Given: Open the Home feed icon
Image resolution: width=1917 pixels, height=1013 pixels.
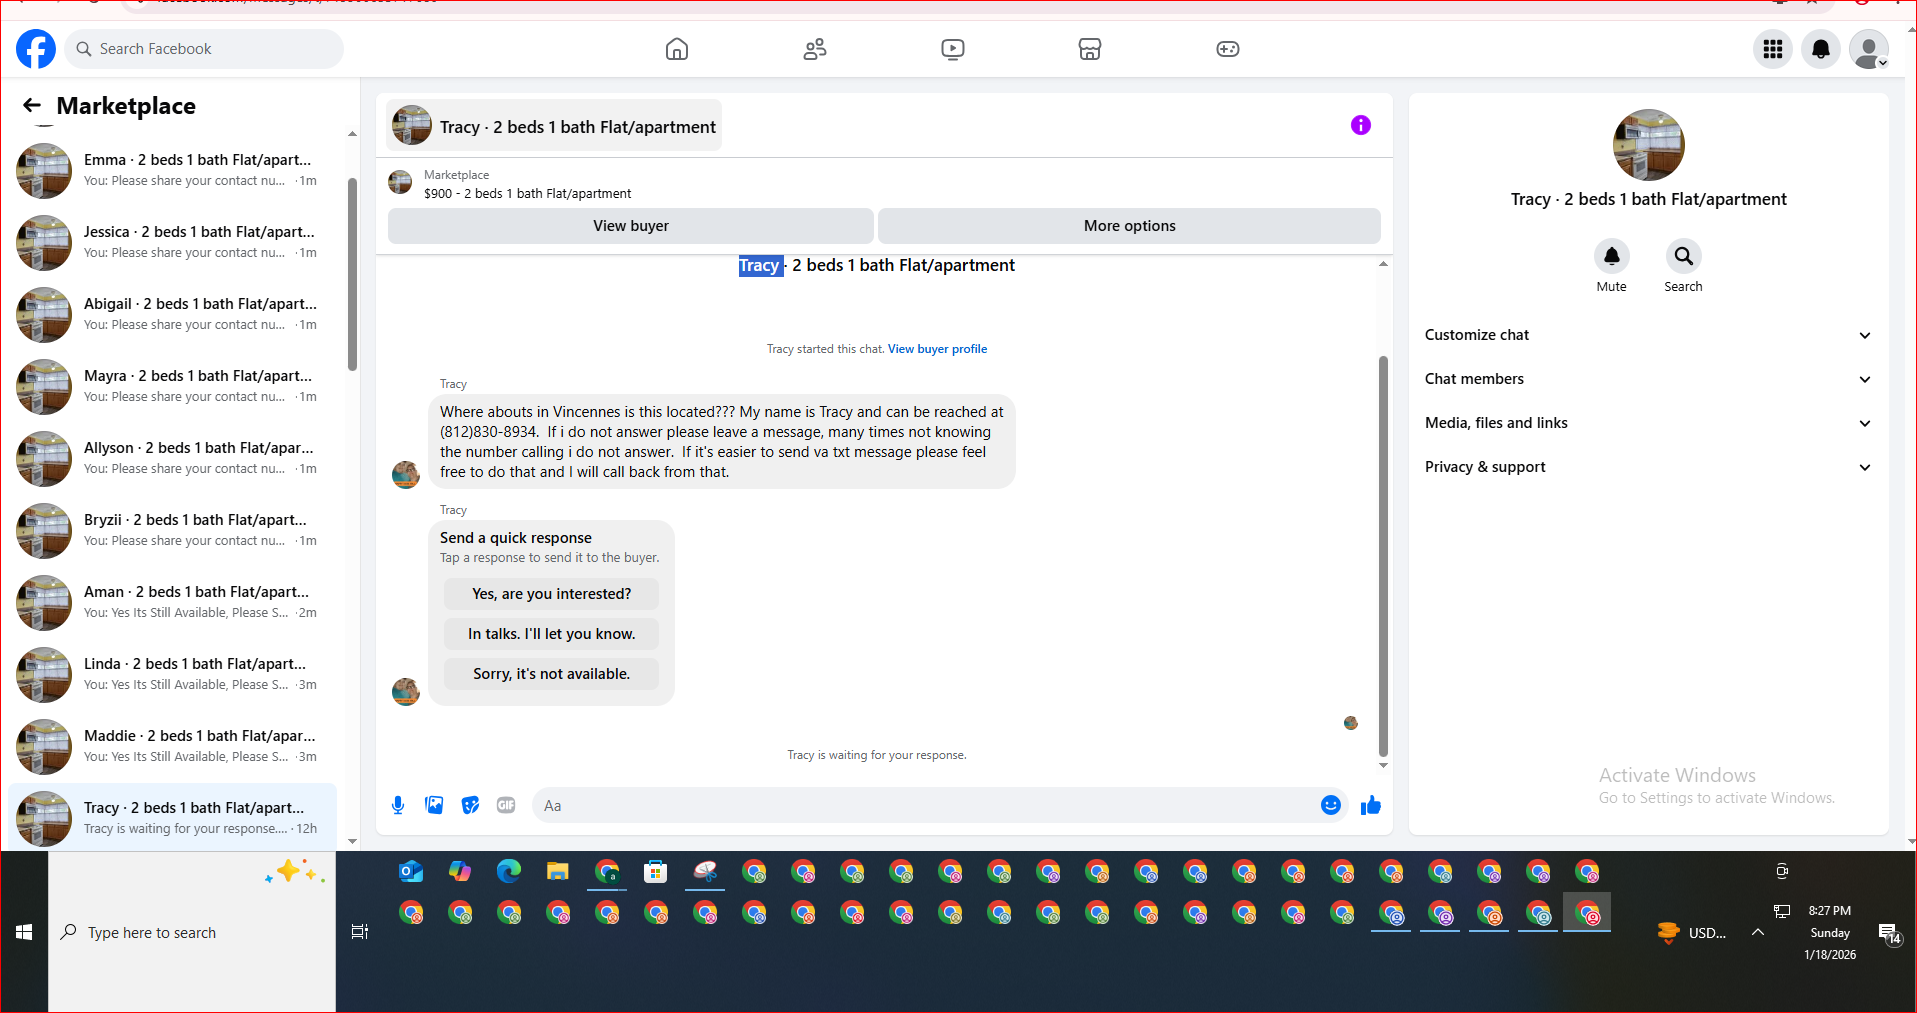Looking at the screenshot, I should 677,49.
